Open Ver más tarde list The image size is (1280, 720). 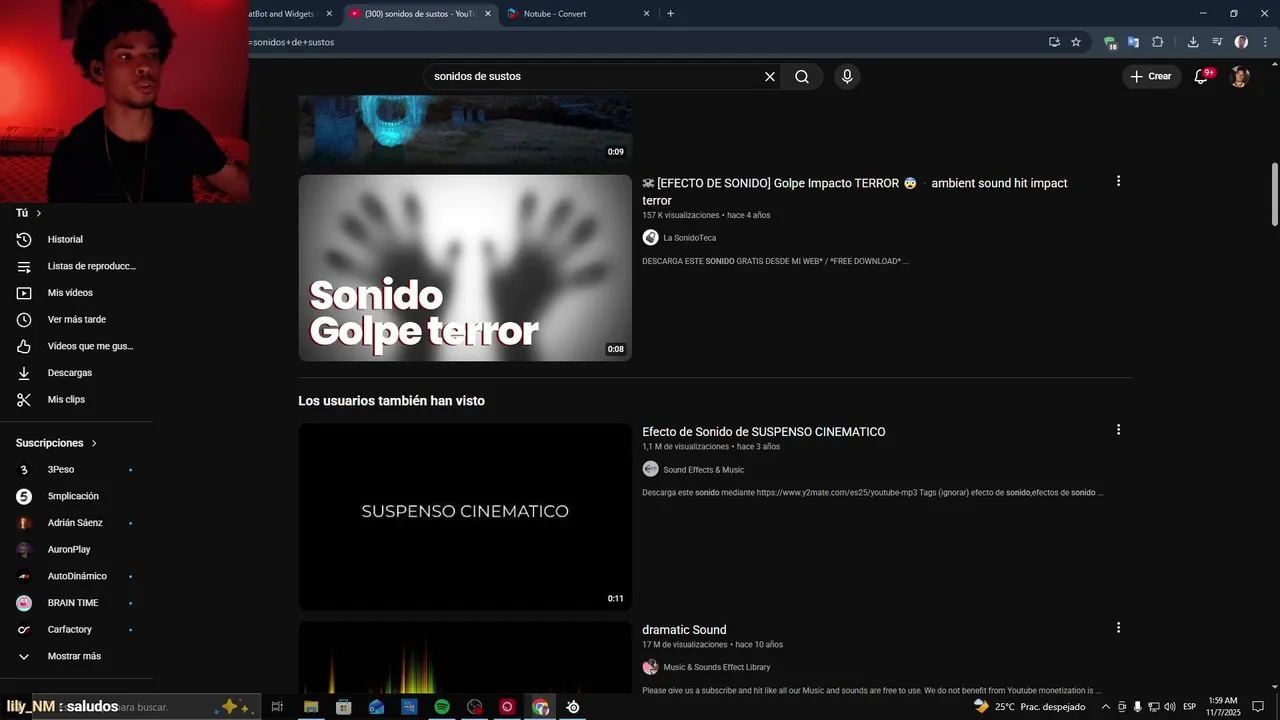click(77, 320)
